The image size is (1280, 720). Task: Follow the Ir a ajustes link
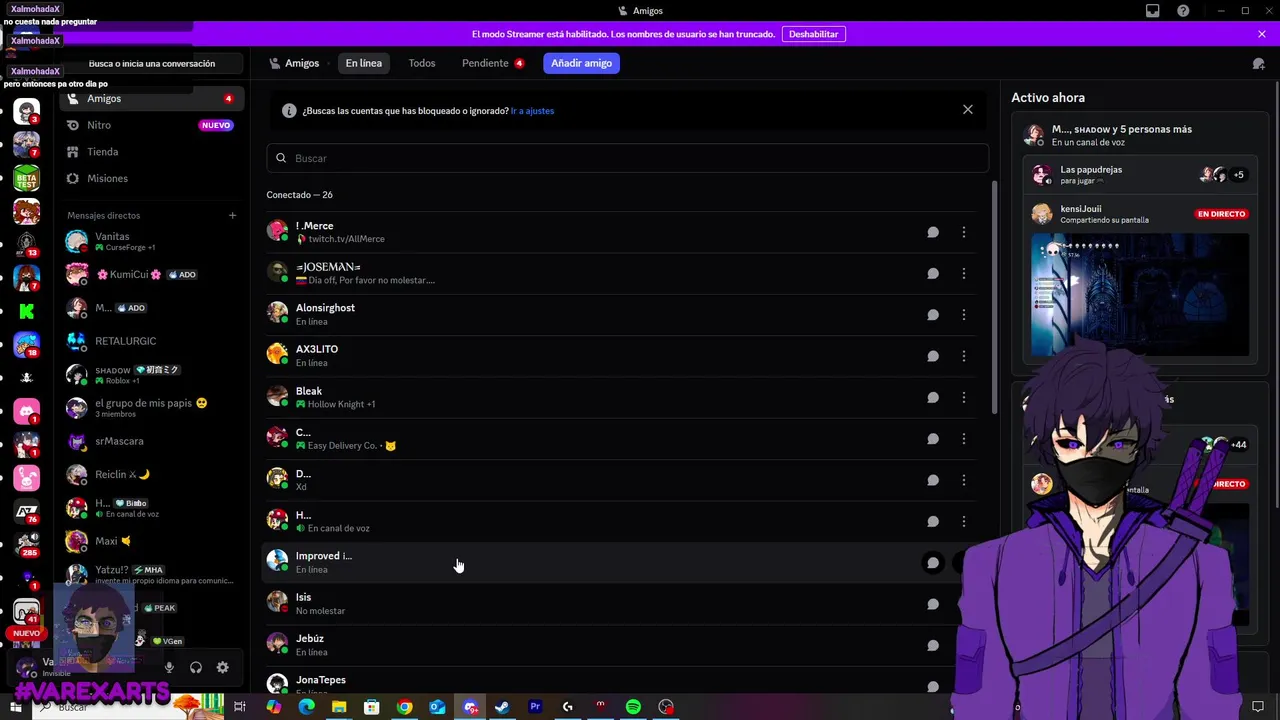click(532, 111)
